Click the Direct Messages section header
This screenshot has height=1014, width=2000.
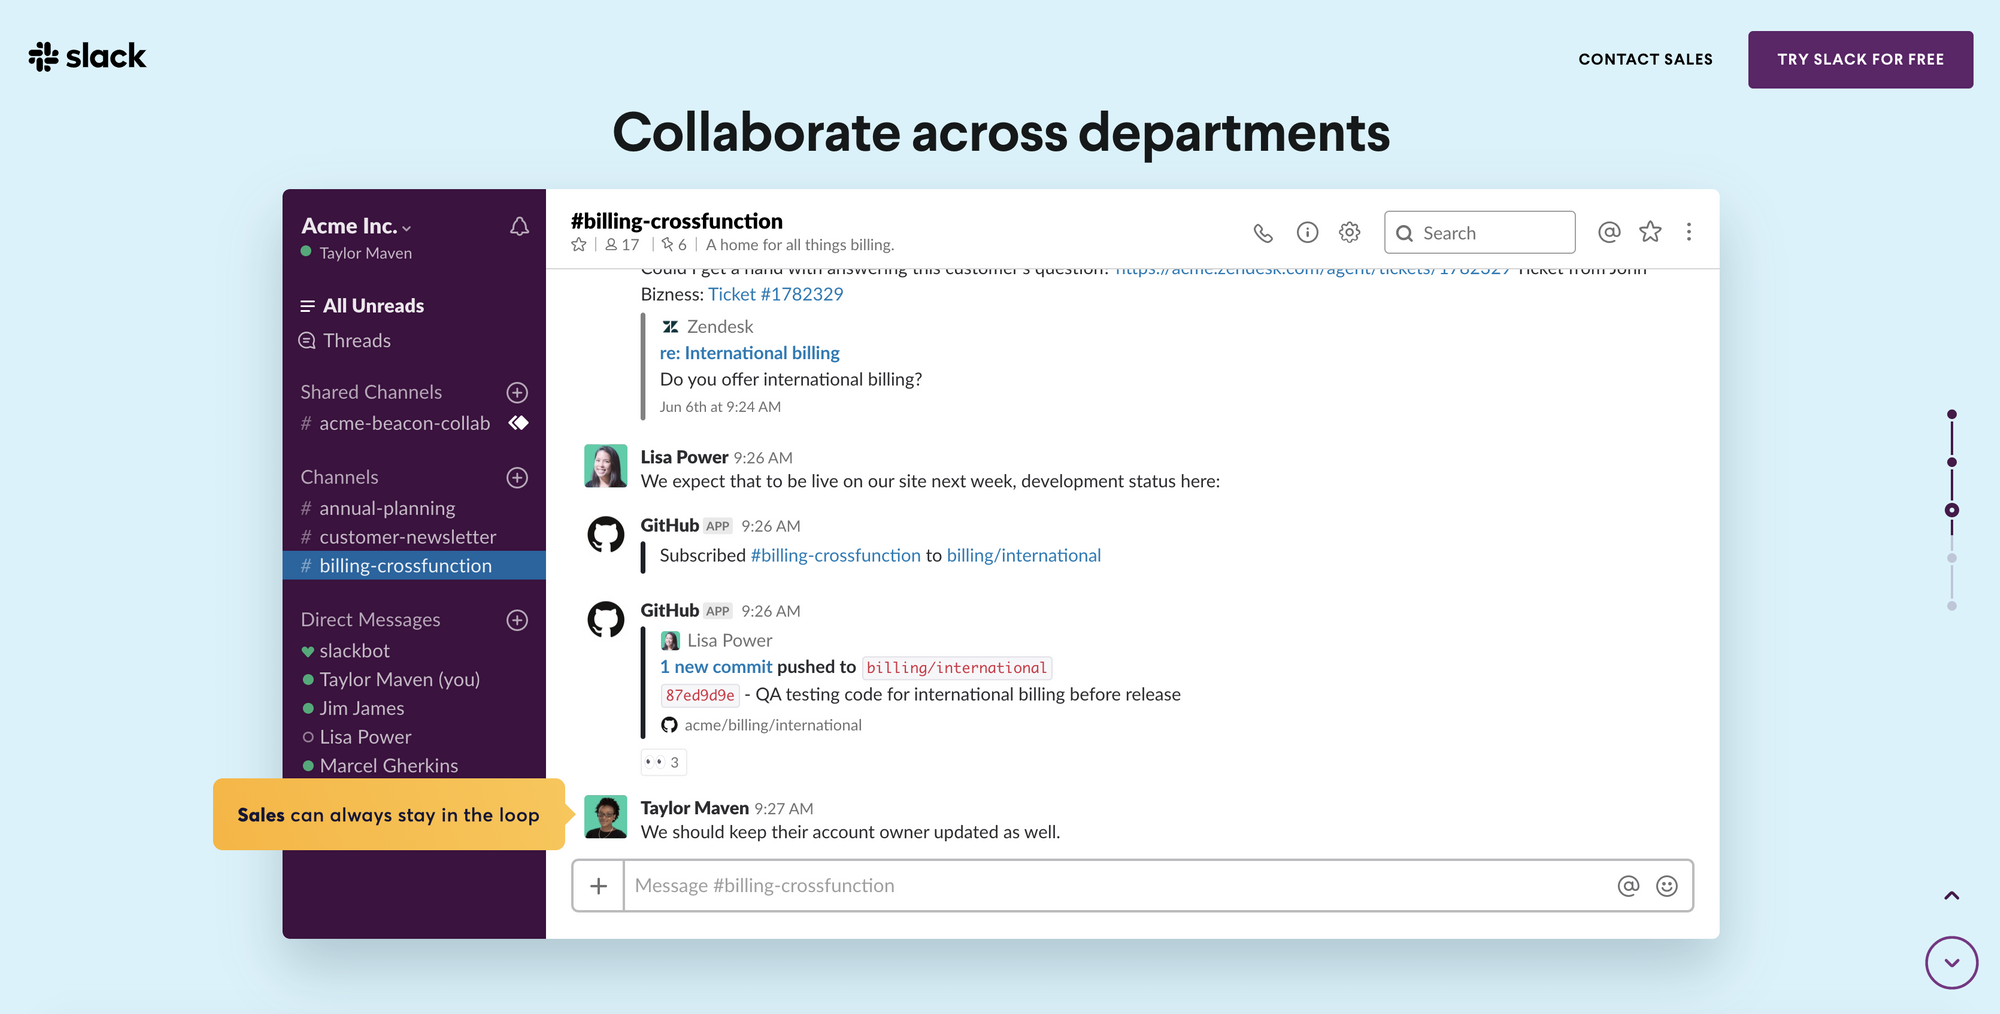(370, 620)
